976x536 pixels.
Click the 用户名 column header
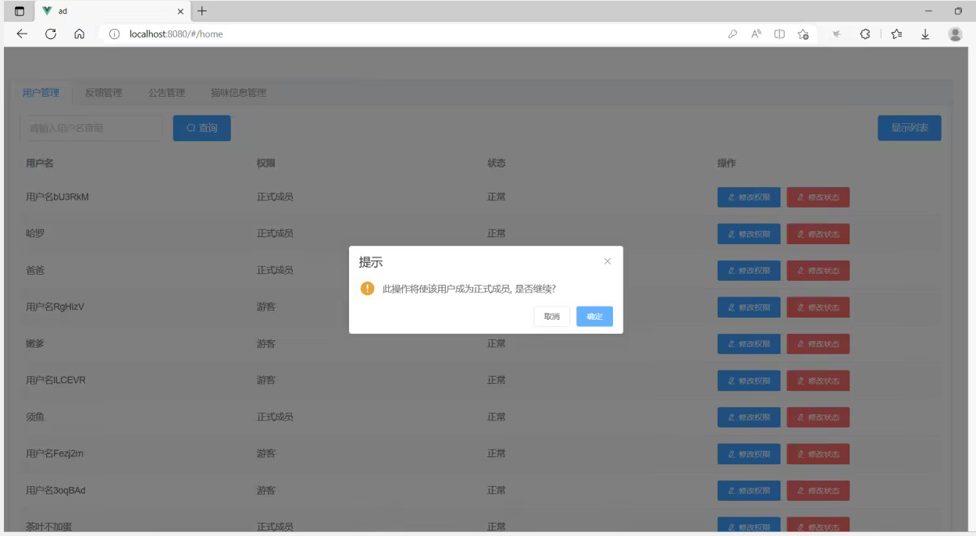click(39, 163)
